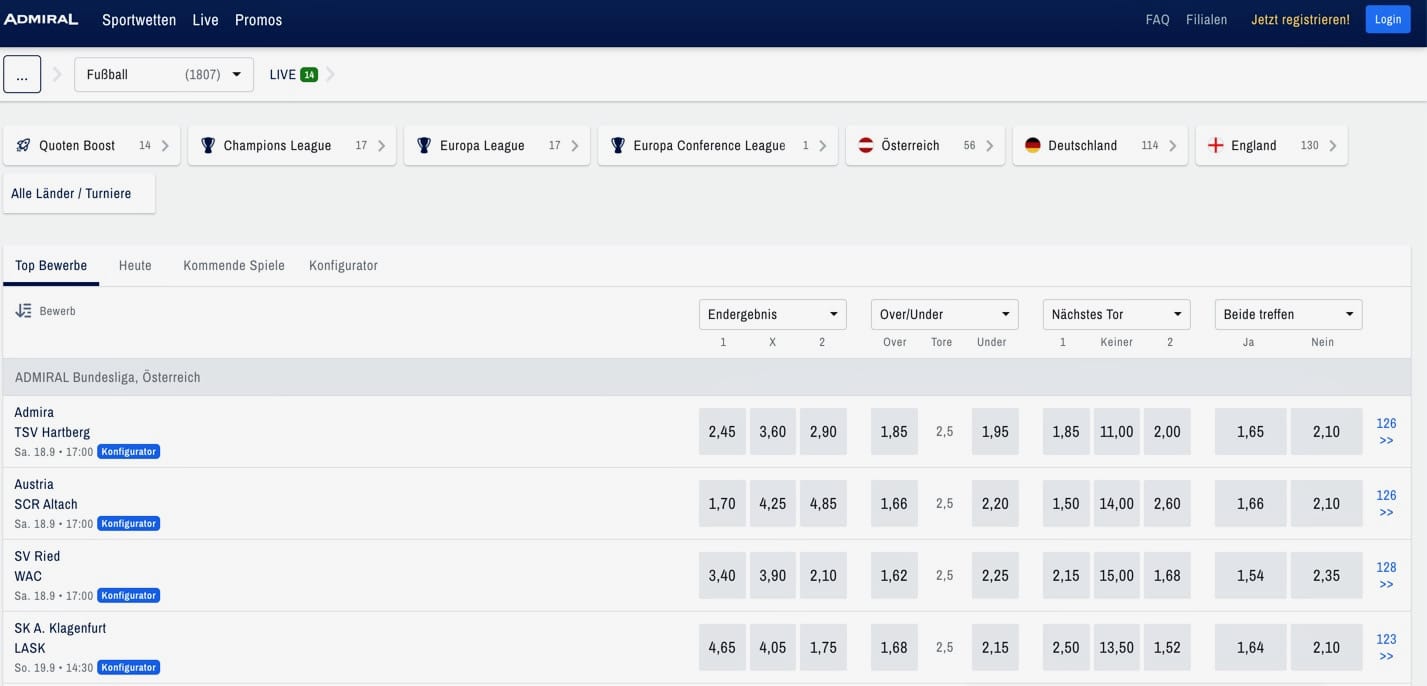Expand the Europa League chevron

[574, 145]
